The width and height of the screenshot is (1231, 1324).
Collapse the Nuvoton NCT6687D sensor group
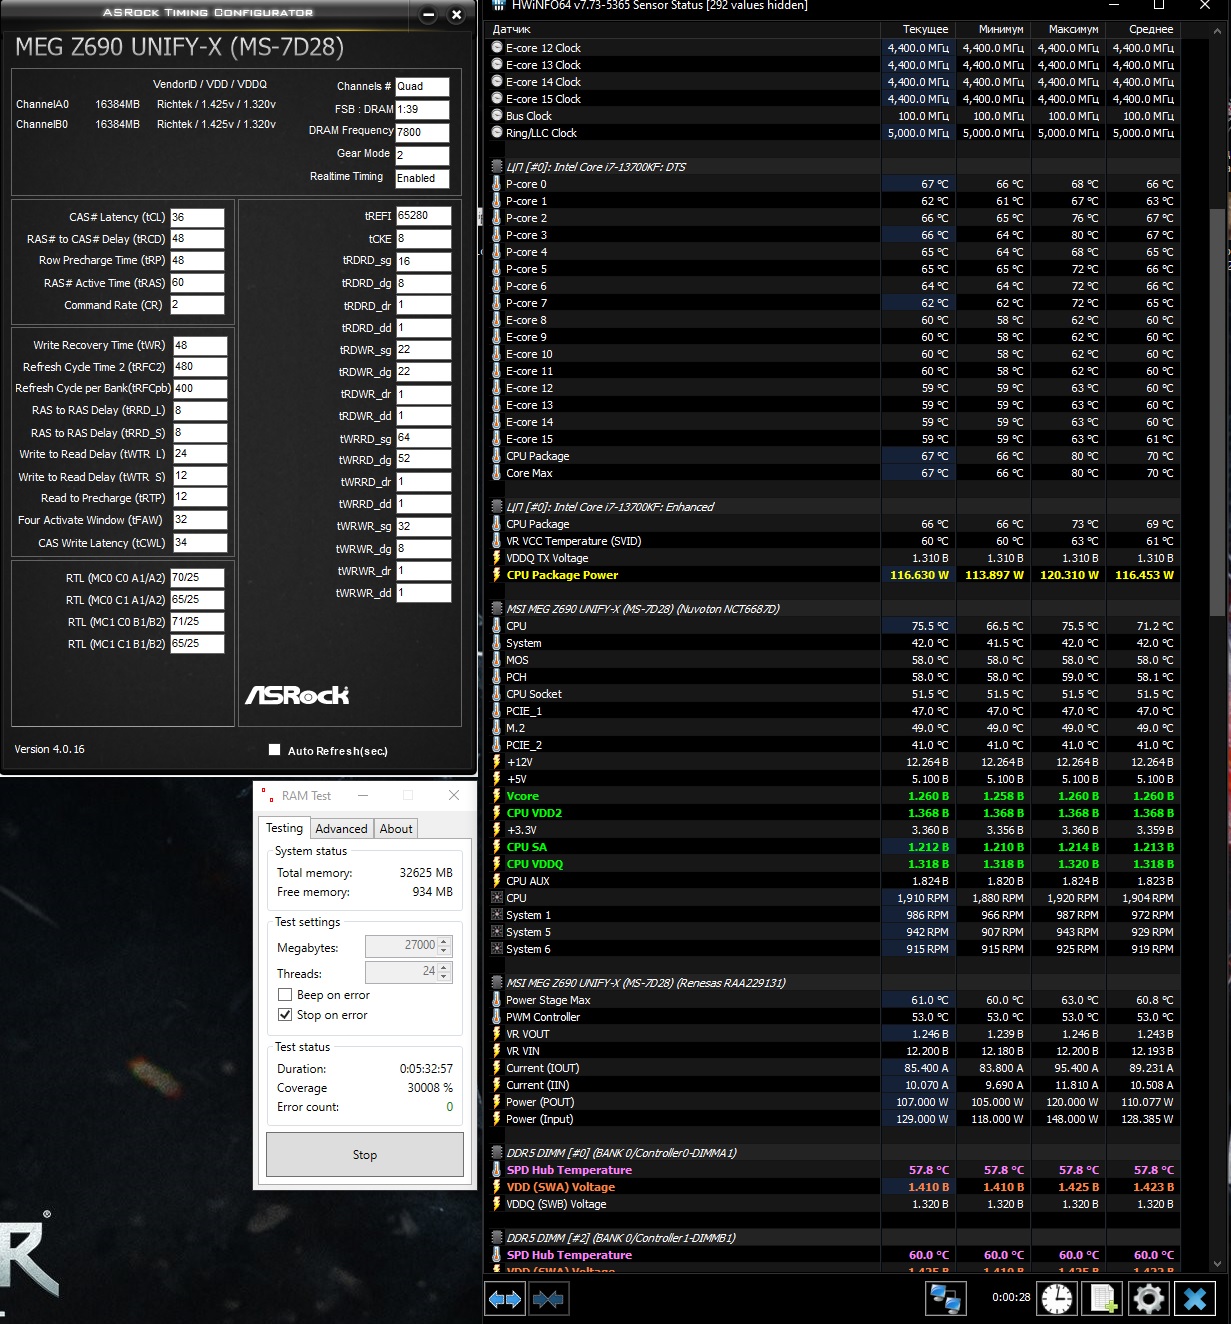click(497, 609)
